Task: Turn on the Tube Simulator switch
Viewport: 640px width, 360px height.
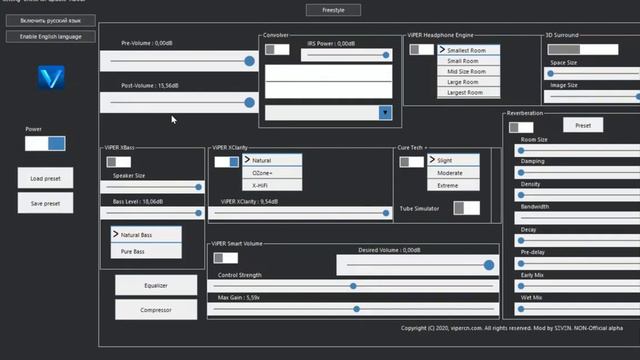Action: pyautogui.click(x=467, y=208)
